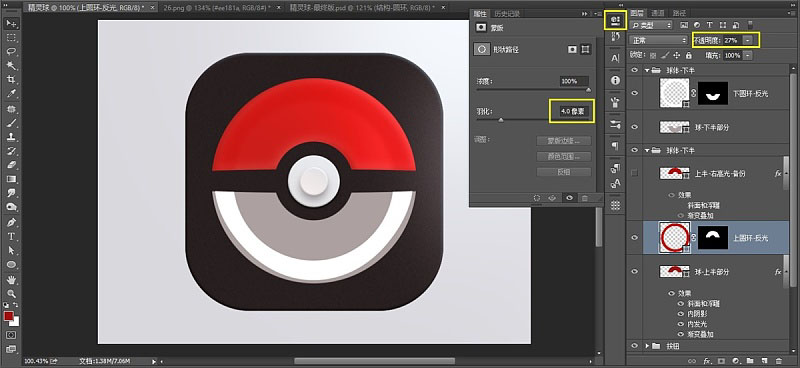800x368 pixels.
Task: Open the blend mode 正常 dropdown
Action: (659, 40)
